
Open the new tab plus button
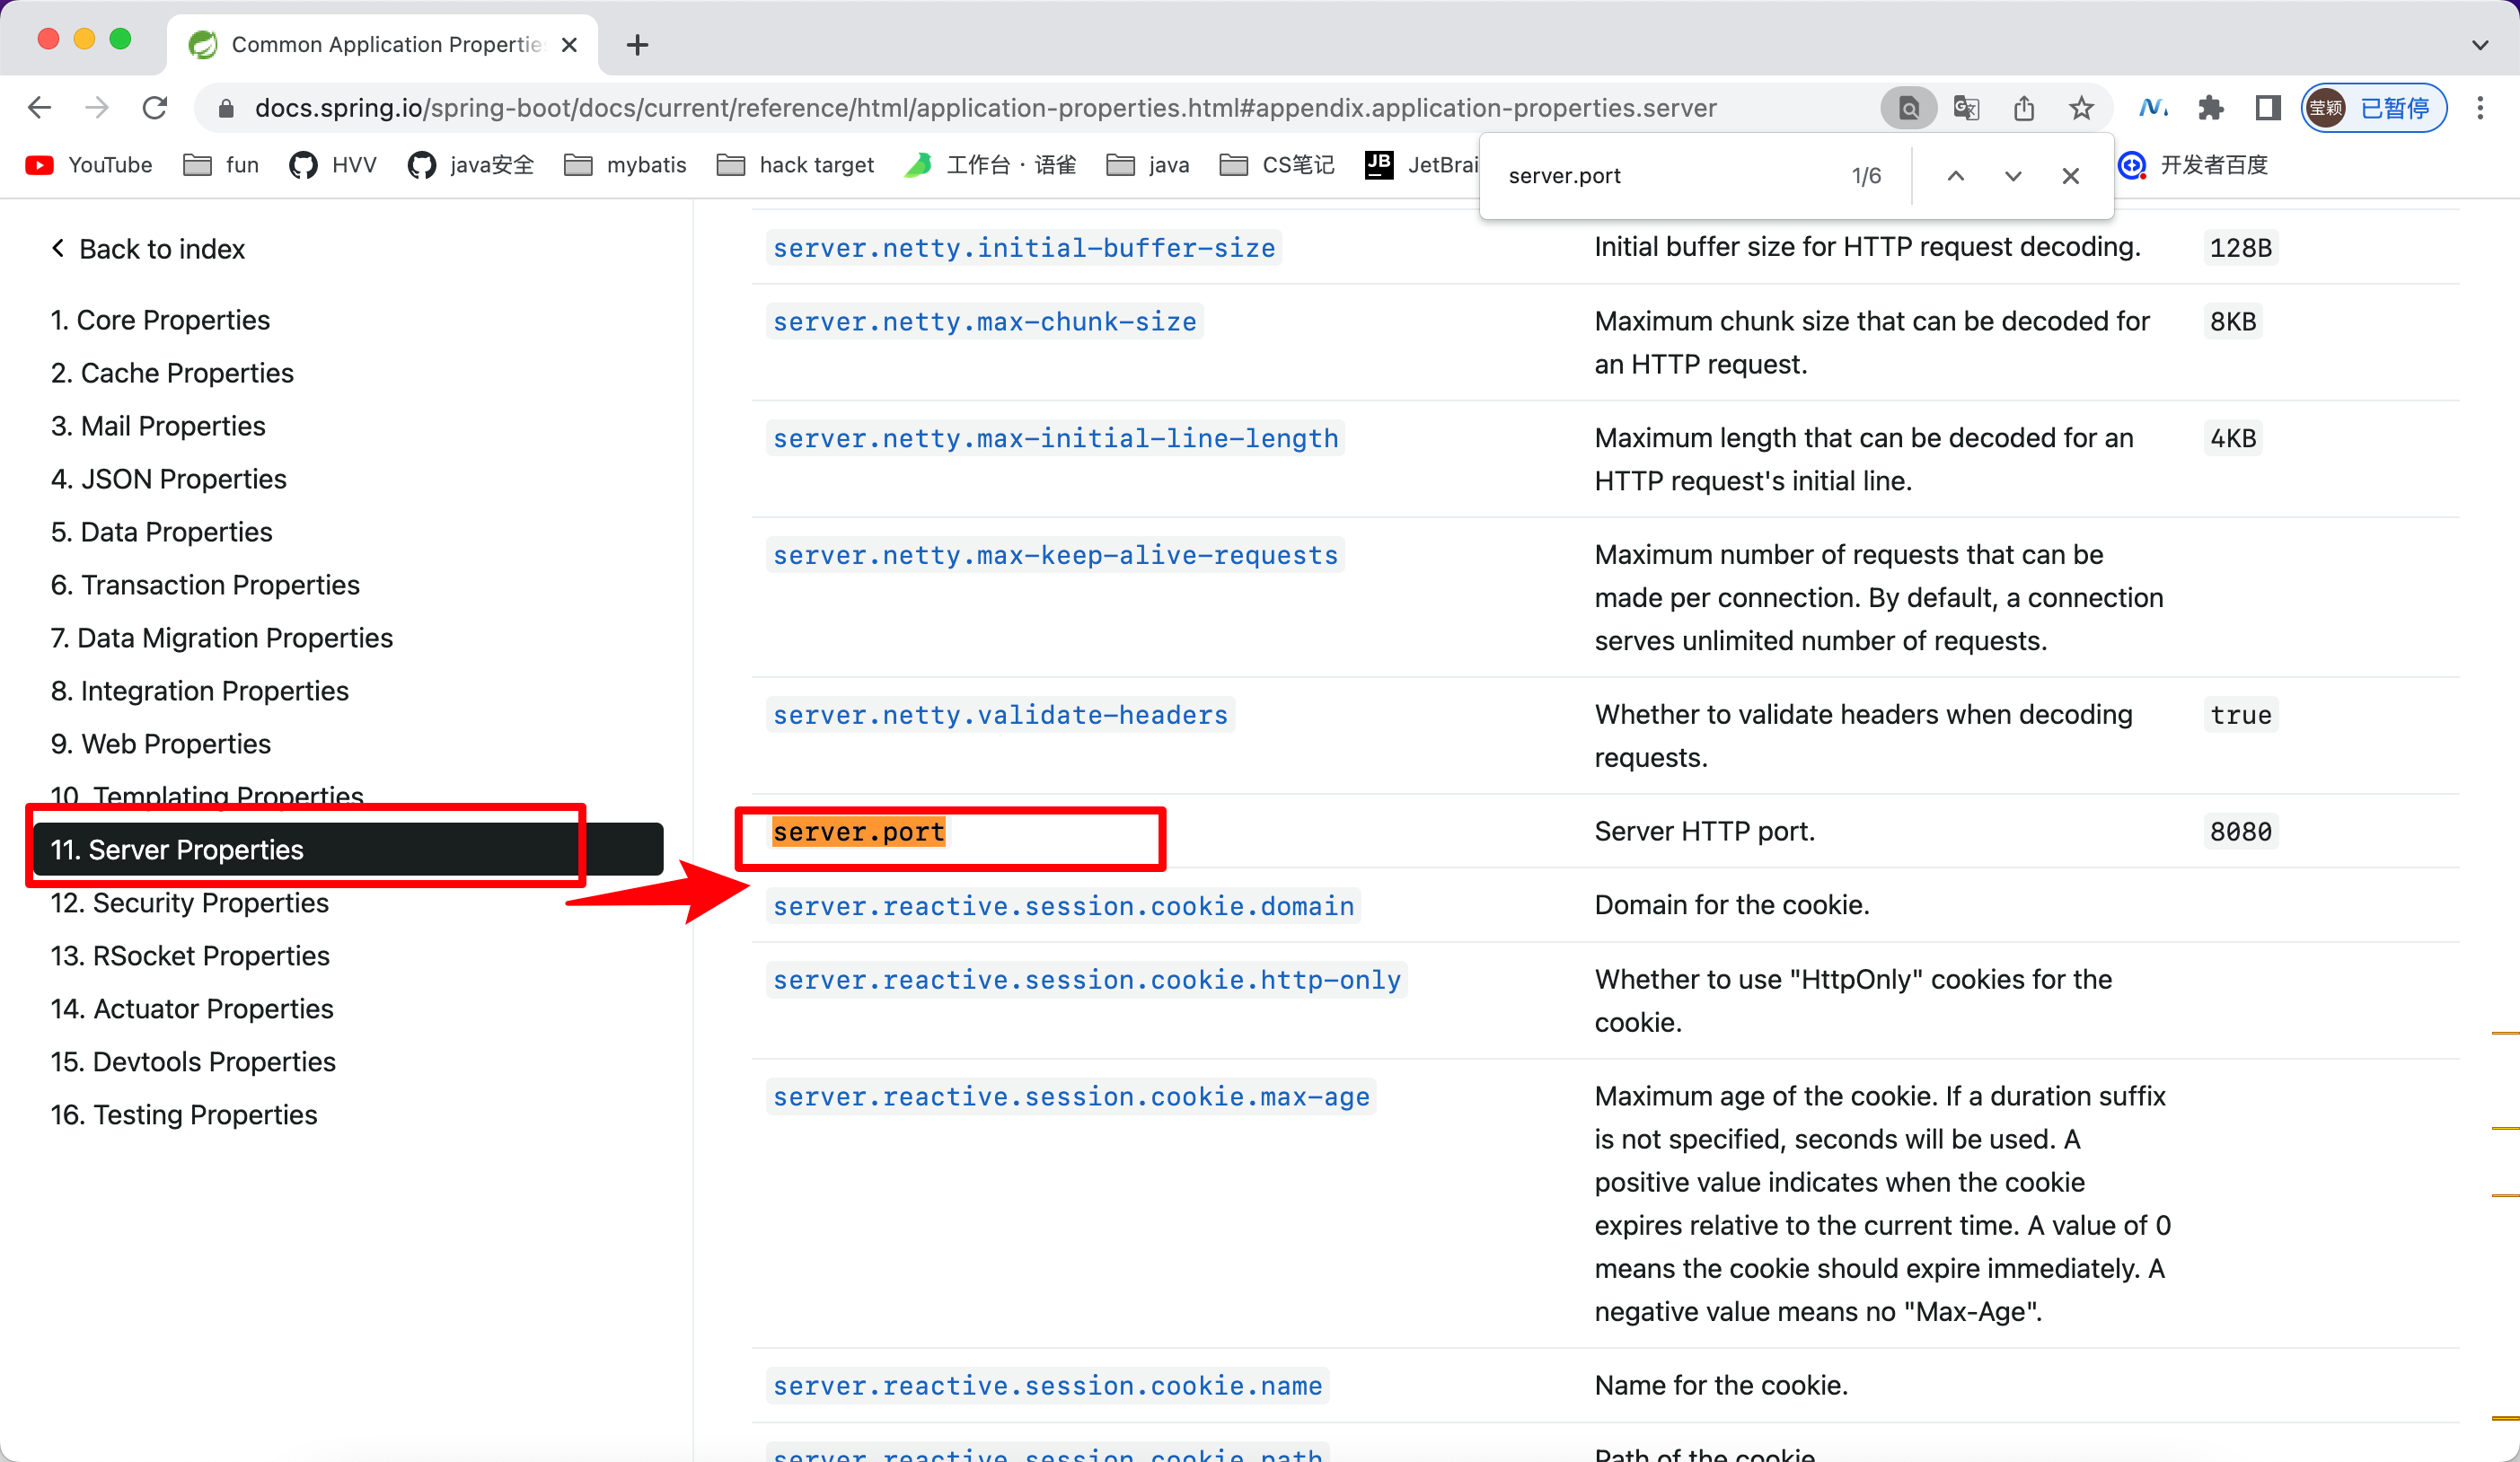coord(637,45)
